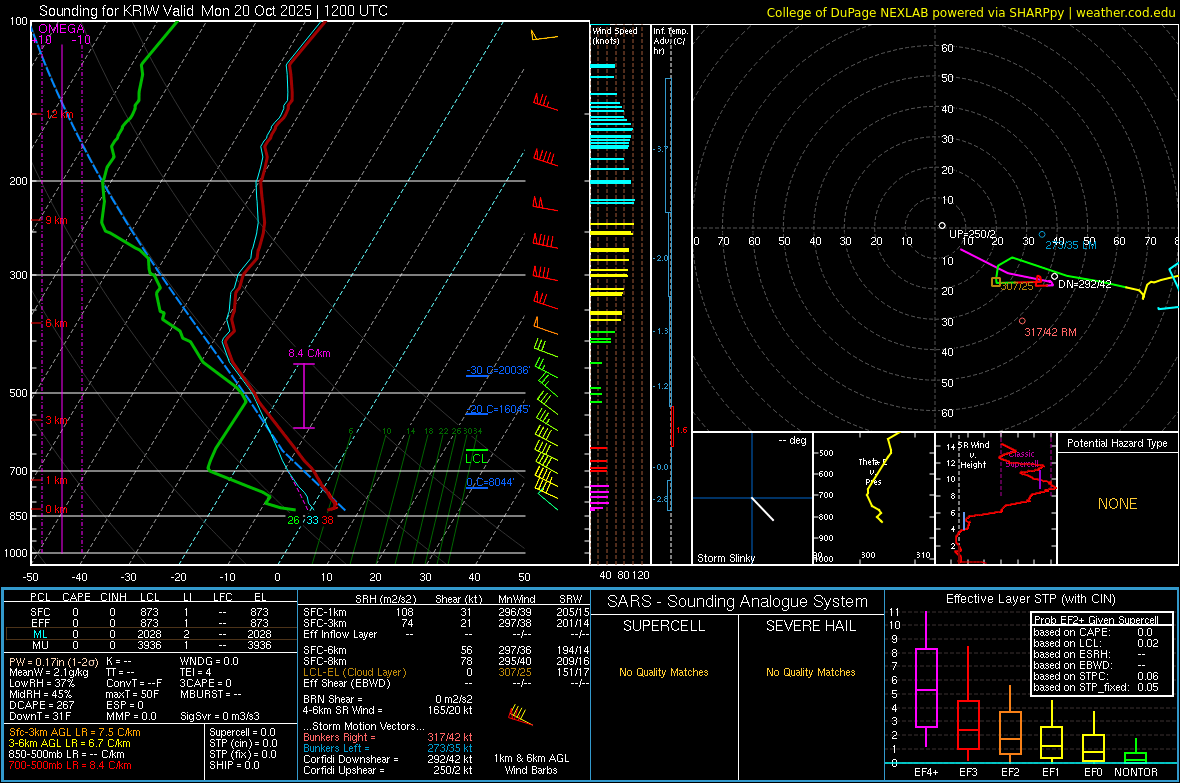1180x783 pixels.
Task: Click the Prob EF2+ Given Supercell header
Action: (x=1096, y=620)
